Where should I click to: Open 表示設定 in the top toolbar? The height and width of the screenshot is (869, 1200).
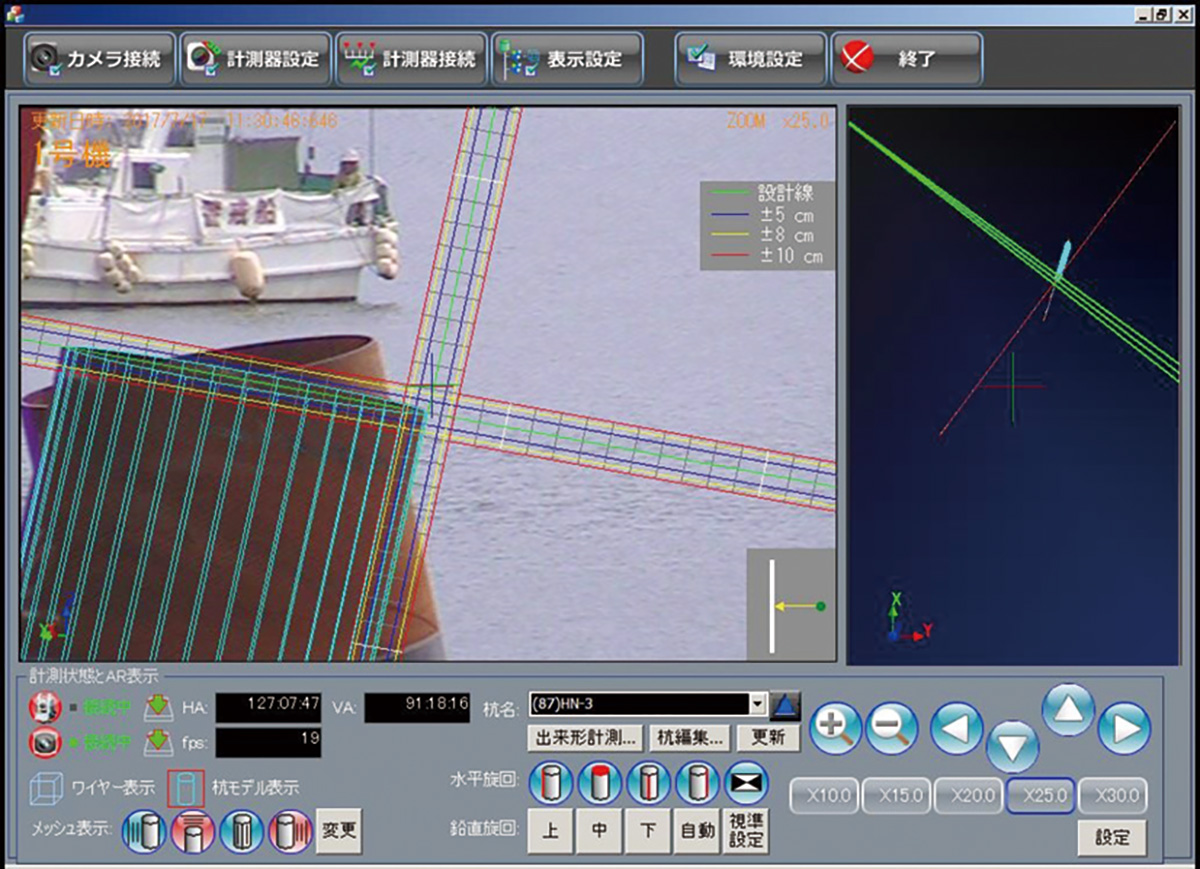coord(567,59)
